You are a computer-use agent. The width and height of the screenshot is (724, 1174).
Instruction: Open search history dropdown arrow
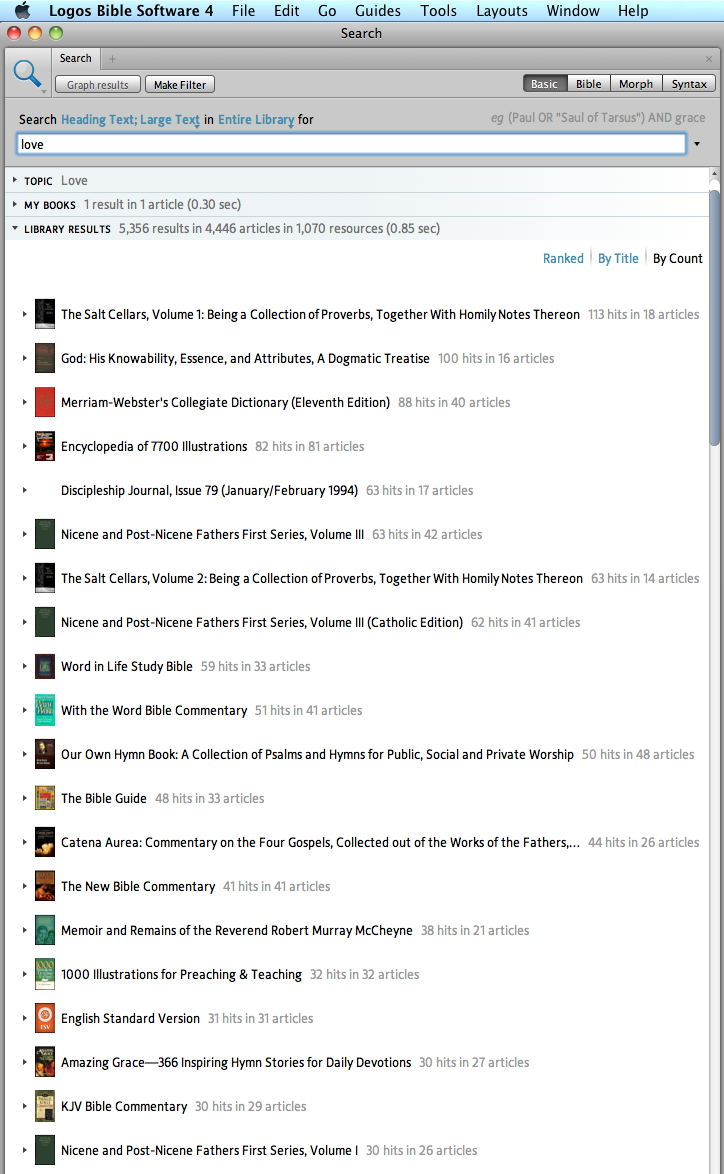pos(697,144)
